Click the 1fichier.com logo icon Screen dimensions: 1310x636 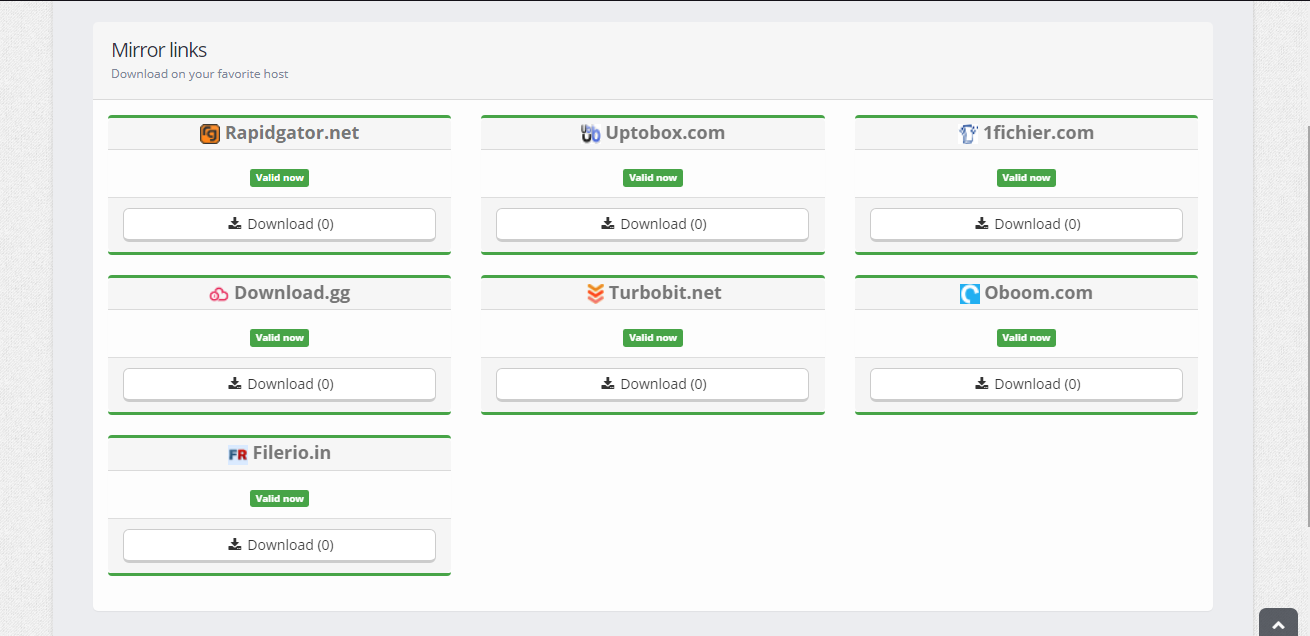(x=968, y=134)
